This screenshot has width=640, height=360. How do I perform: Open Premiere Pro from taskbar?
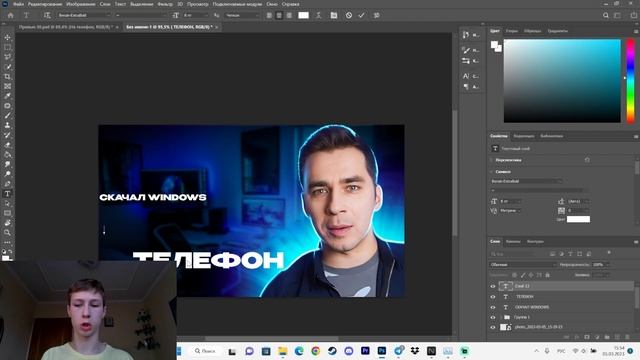(365, 351)
